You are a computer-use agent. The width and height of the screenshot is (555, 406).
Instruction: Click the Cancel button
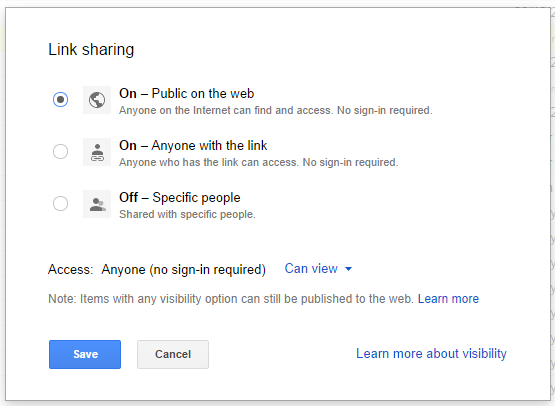173,354
